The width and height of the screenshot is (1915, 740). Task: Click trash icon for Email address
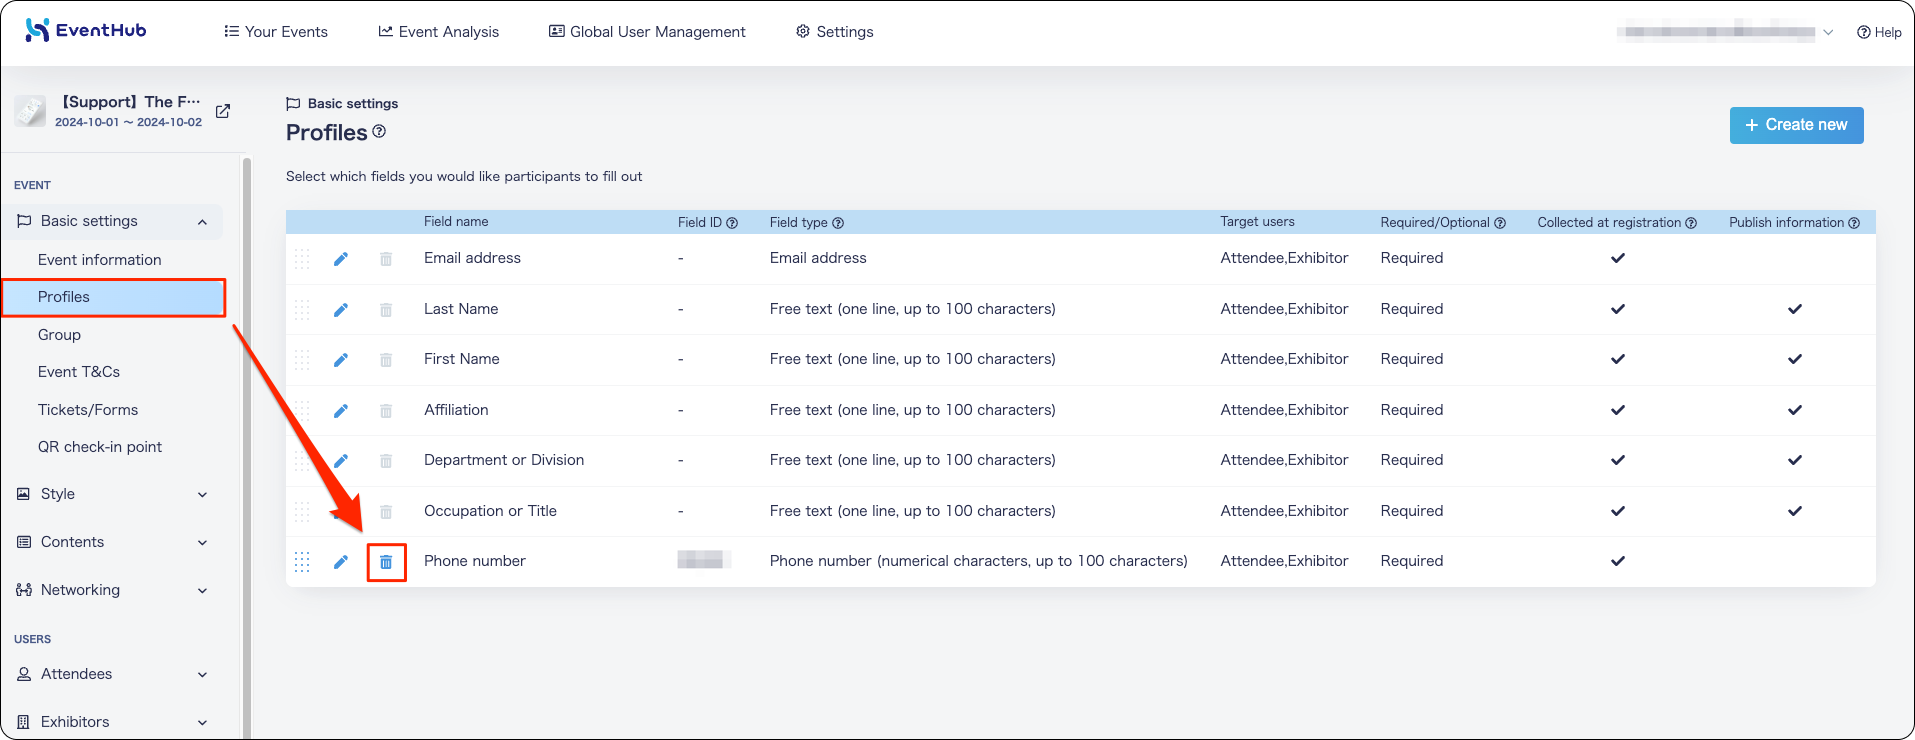coord(386,259)
